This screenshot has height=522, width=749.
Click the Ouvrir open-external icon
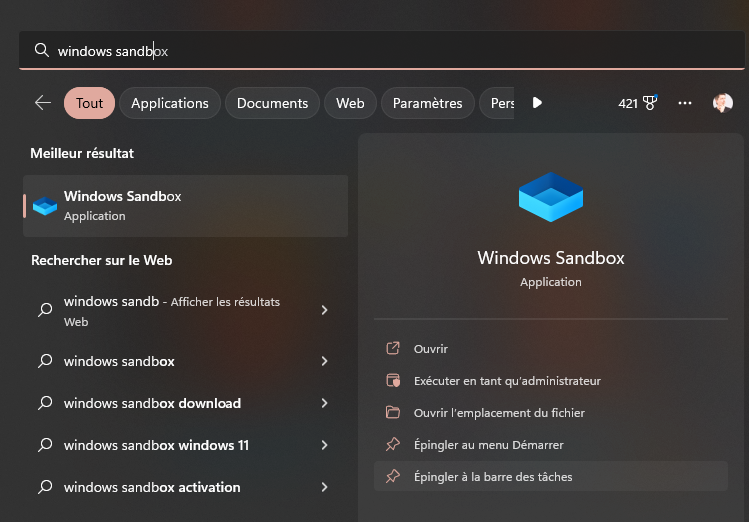click(x=393, y=348)
